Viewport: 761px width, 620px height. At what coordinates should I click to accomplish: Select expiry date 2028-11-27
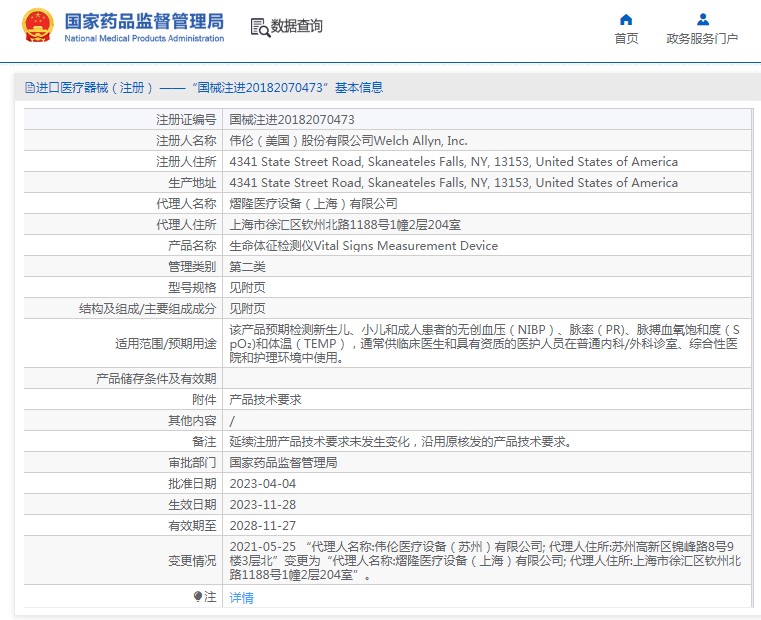click(x=263, y=525)
